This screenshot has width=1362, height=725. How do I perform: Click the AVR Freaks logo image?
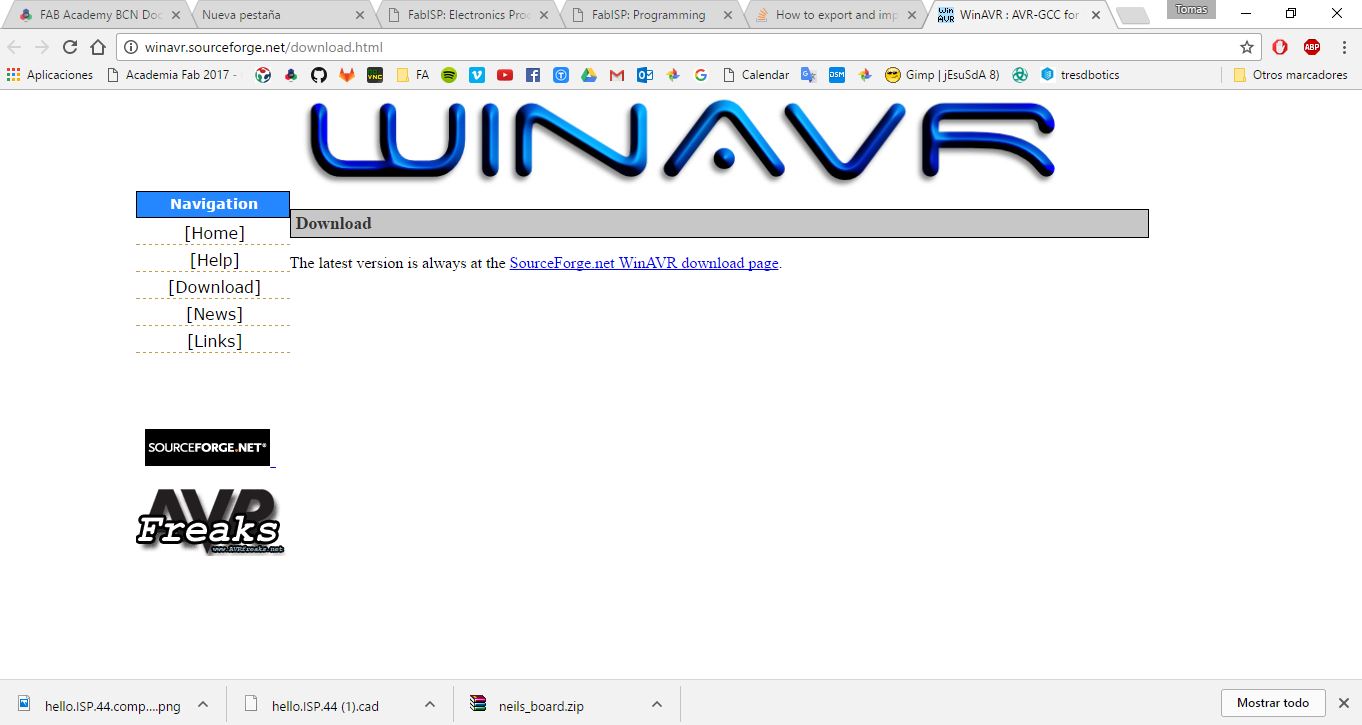(210, 521)
